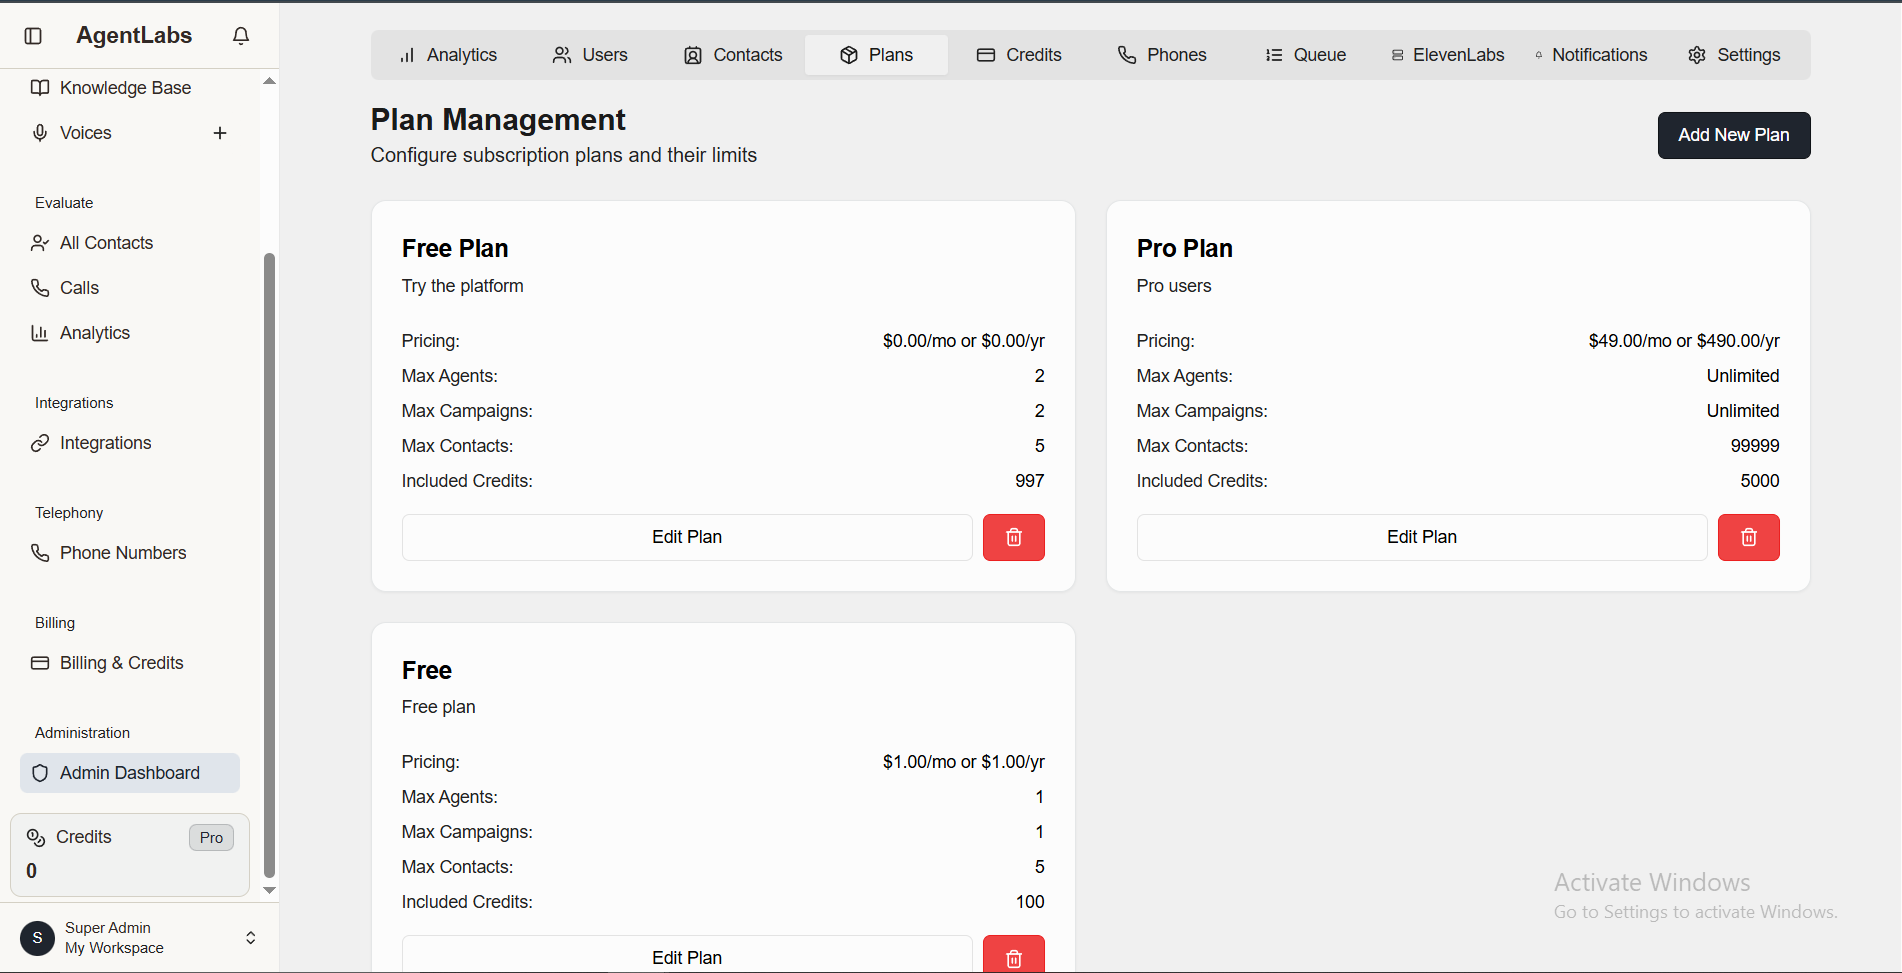Image resolution: width=1902 pixels, height=973 pixels.
Task: Open Knowledge Base from the sidebar
Action: click(x=124, y=87)
